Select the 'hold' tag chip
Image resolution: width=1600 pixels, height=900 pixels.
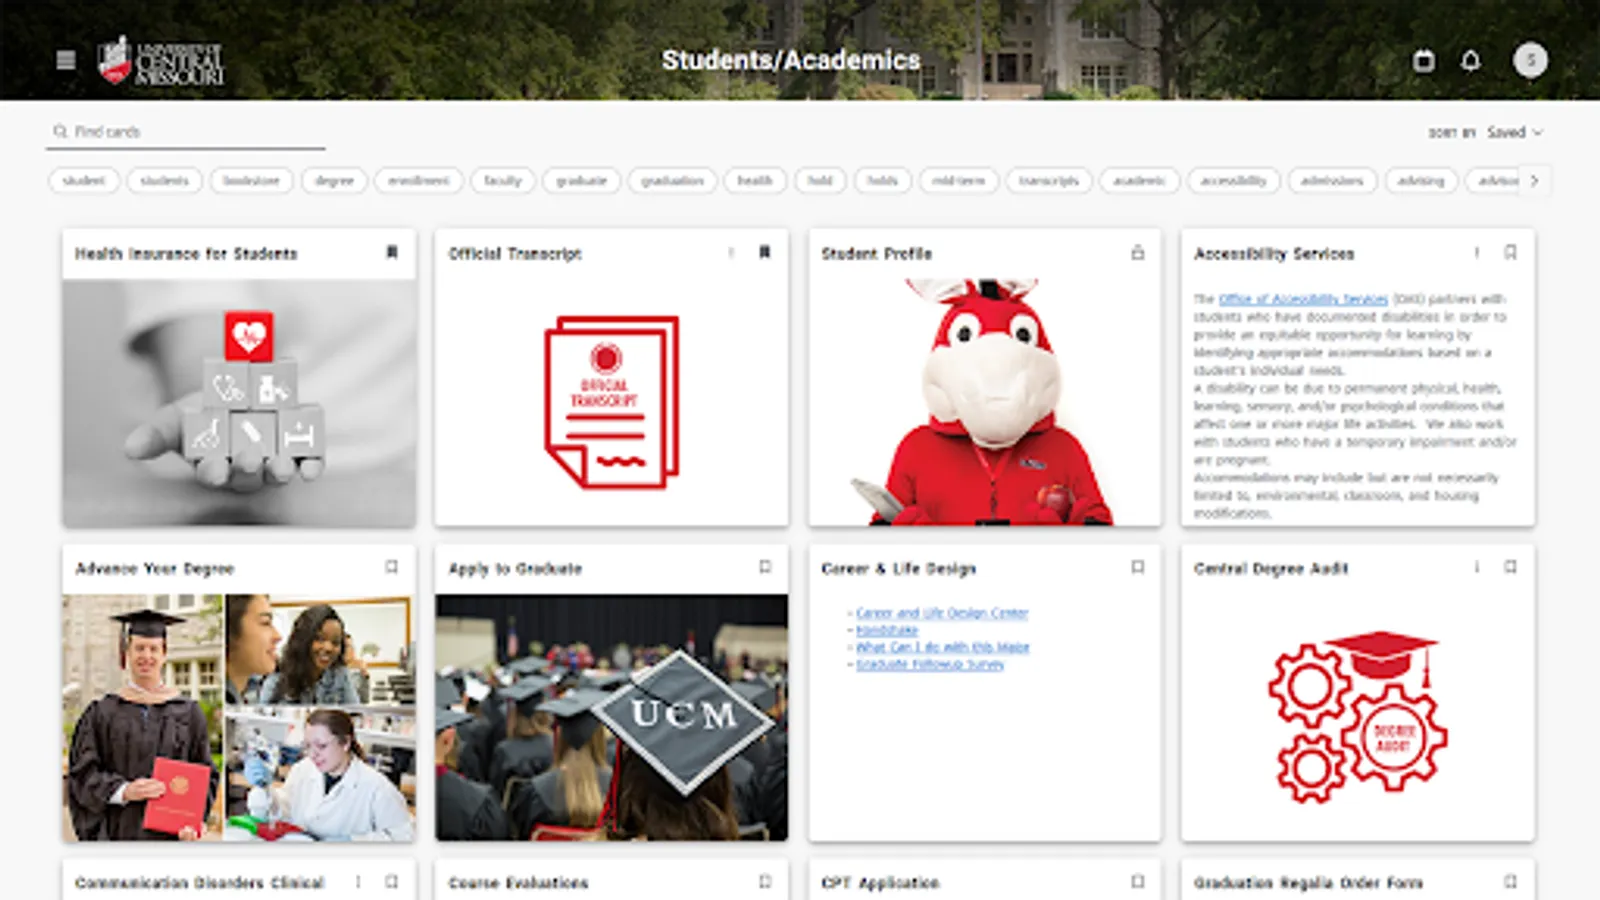820,181
